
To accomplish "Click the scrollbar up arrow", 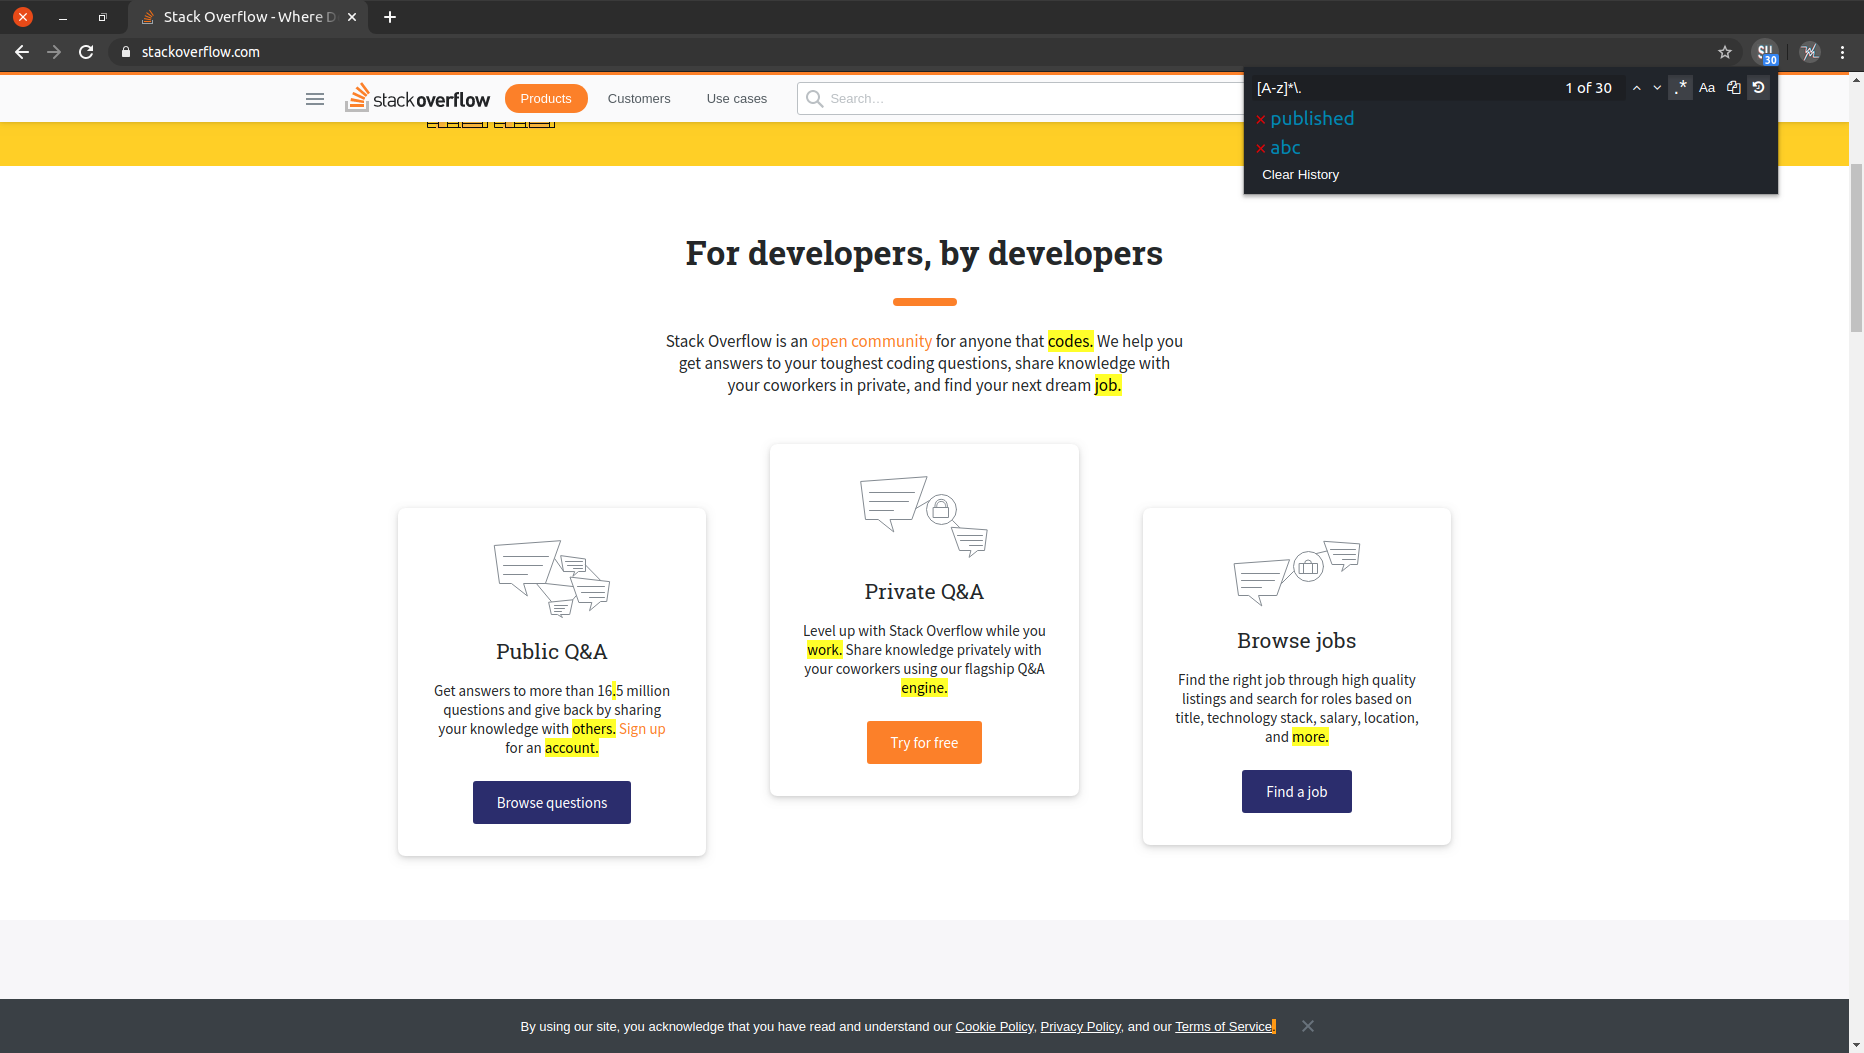I will click(1856, 80).
